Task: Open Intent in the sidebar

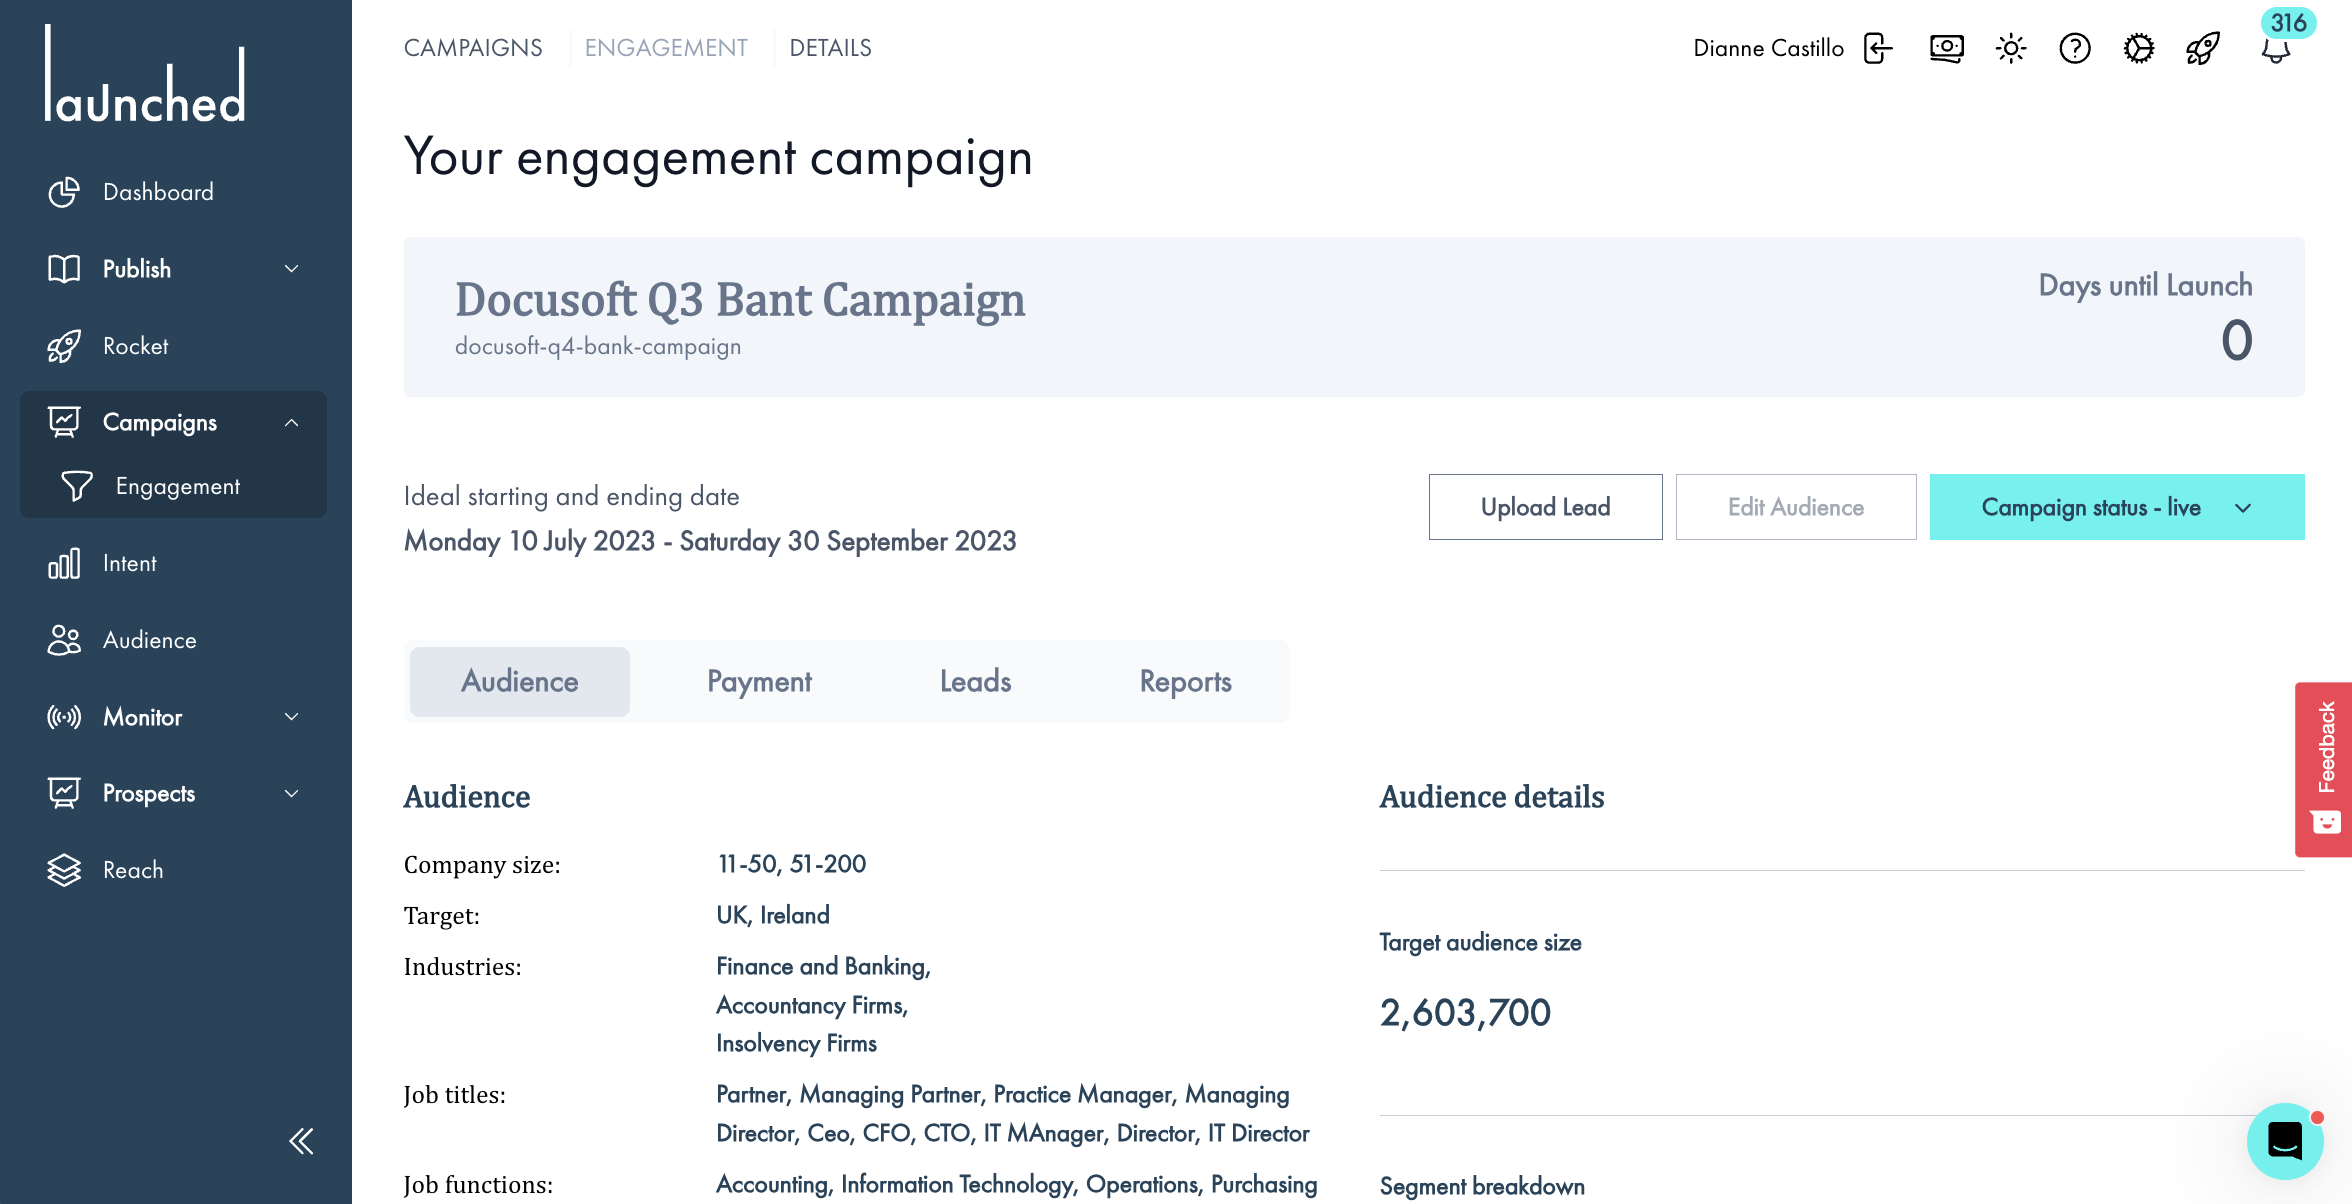Action: coord(130,563)
